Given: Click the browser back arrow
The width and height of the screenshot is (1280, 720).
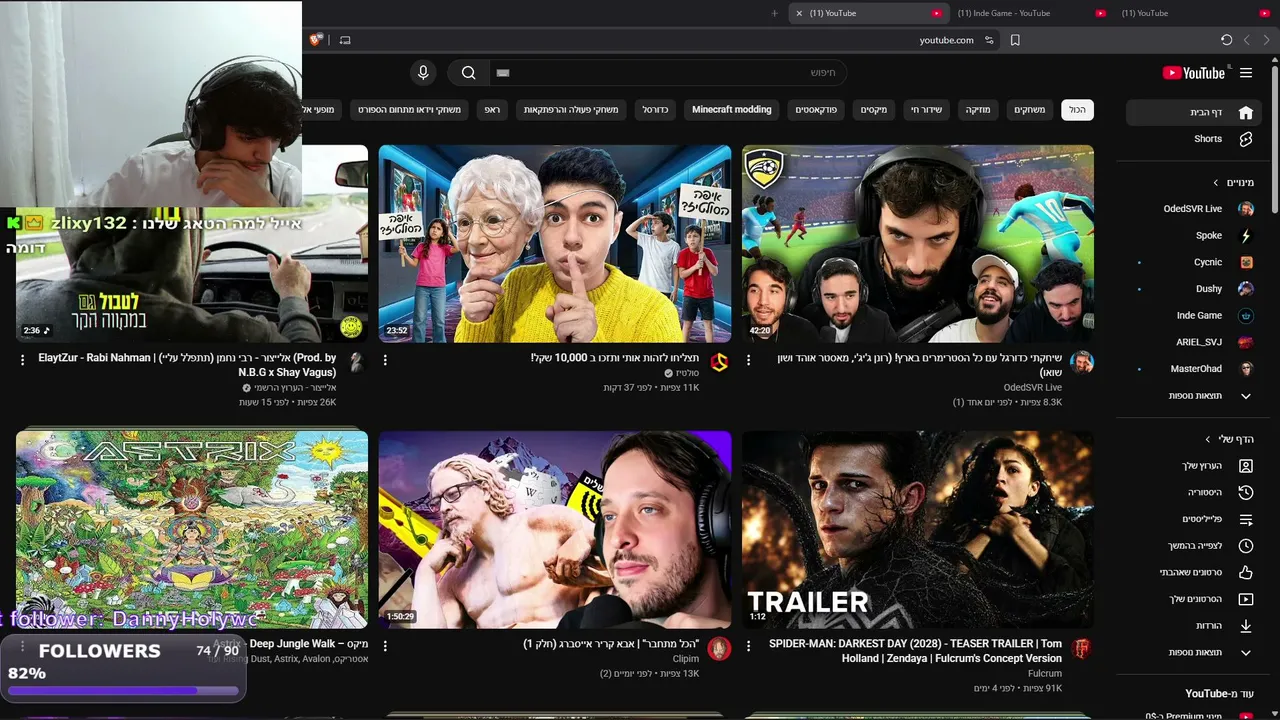Looking at the screenshot, I should pos(1247,40).
